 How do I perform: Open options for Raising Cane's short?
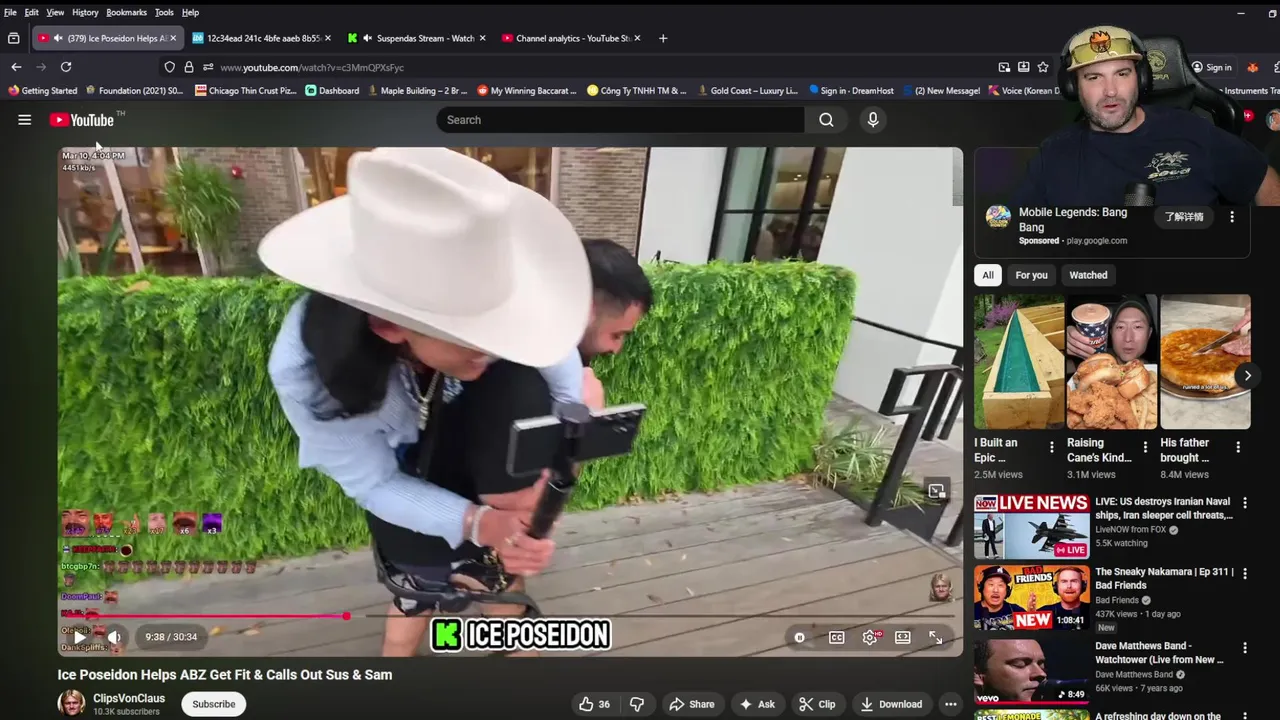pyautogui.click(x=1145, y=448)
